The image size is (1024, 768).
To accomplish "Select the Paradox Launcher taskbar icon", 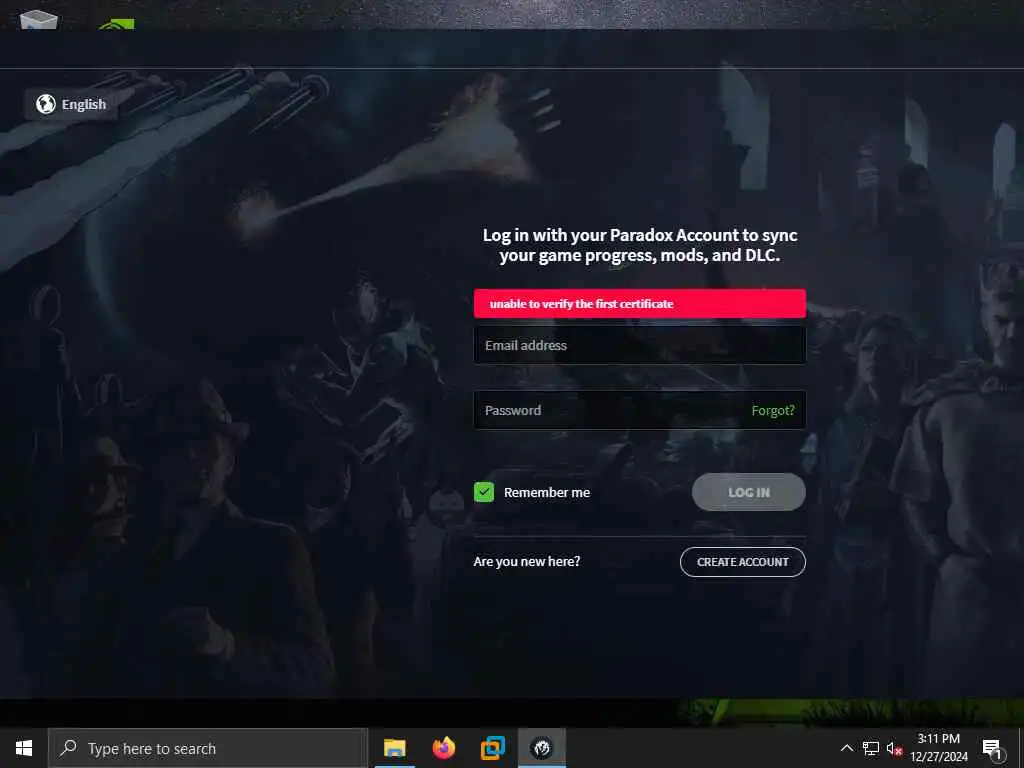I will [541, 748].
